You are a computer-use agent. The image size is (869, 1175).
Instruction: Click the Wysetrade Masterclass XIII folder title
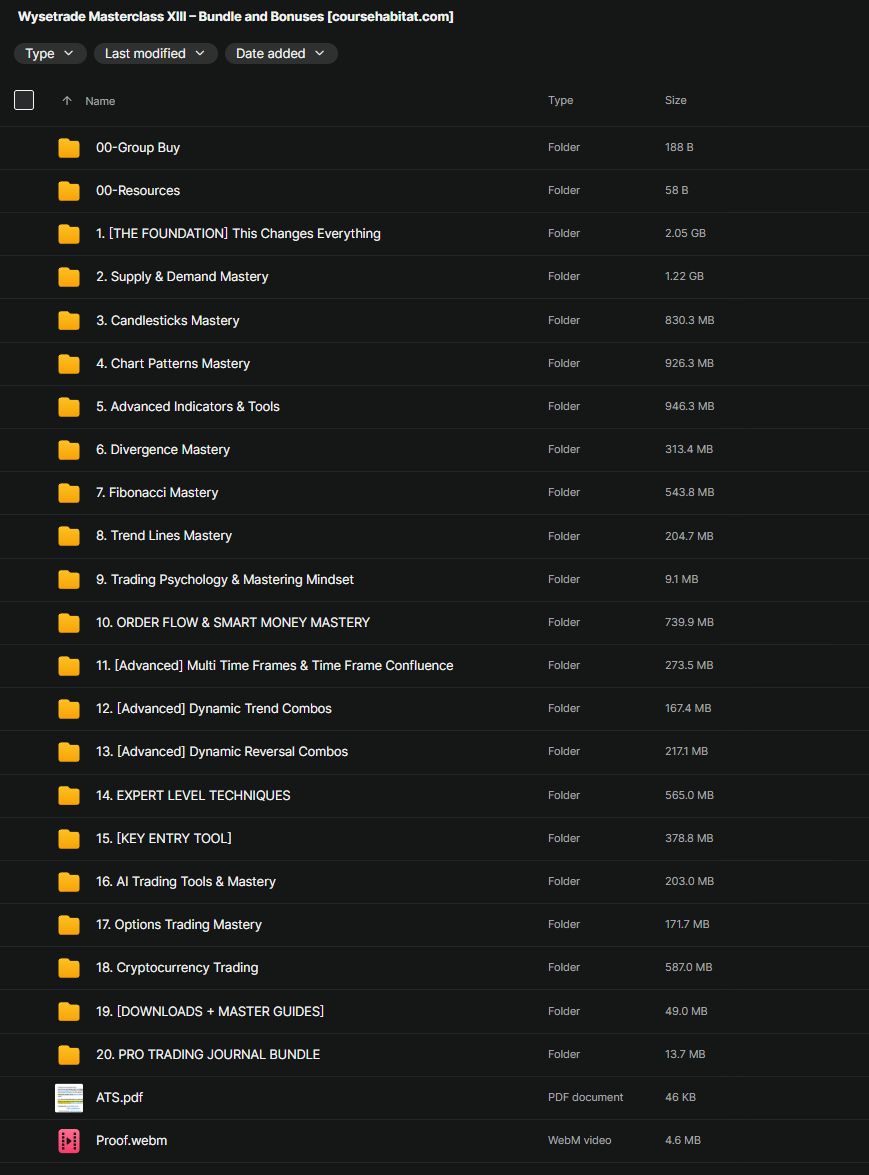(235, 16)
